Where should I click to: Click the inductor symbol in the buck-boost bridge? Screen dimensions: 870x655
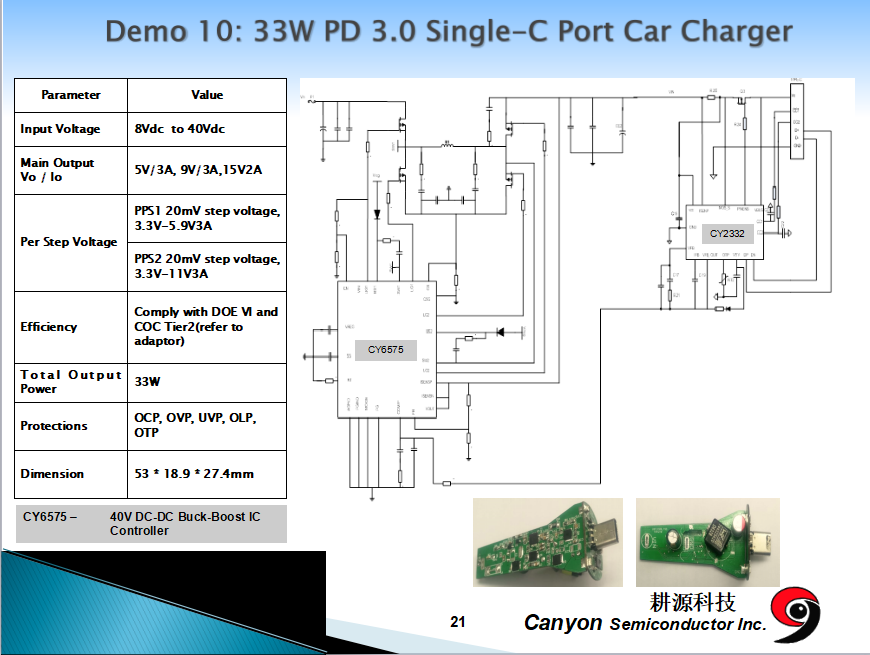[447, 145]
